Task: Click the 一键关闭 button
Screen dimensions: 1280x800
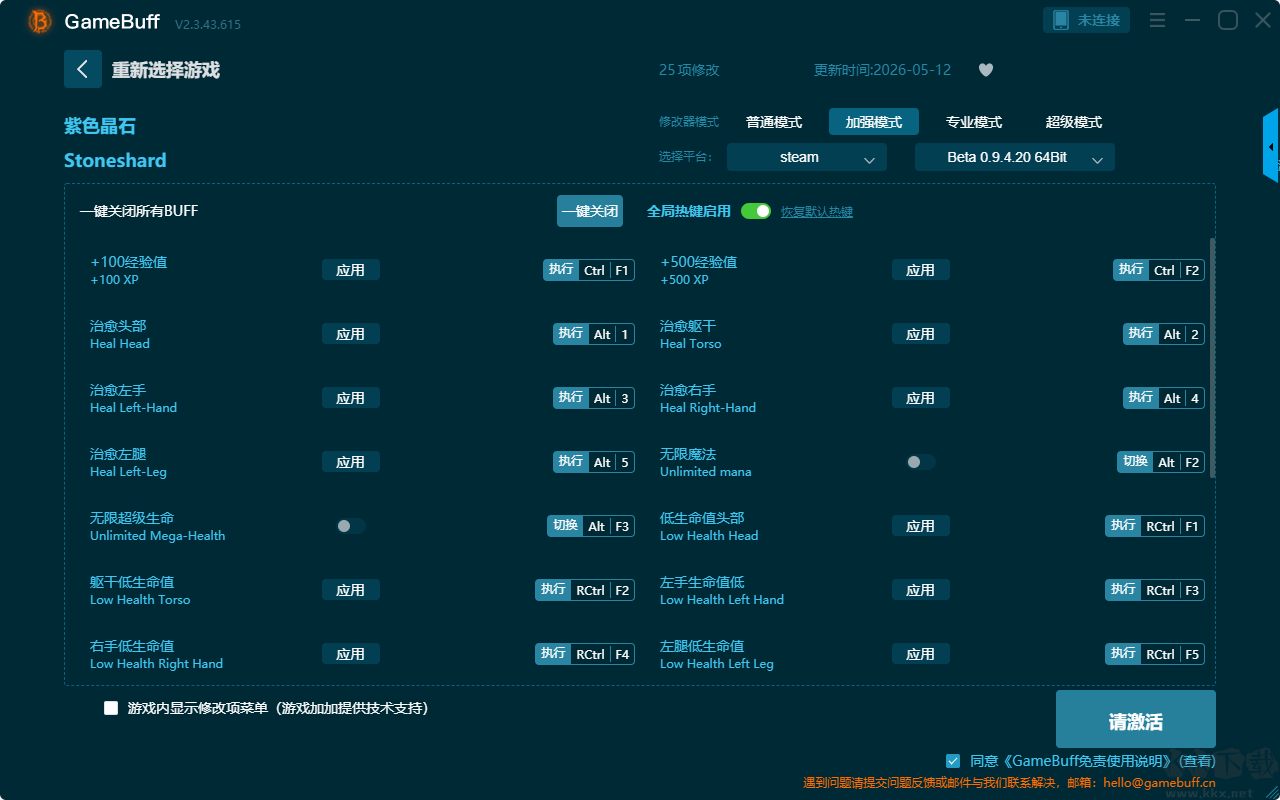Action: (590, 211)
